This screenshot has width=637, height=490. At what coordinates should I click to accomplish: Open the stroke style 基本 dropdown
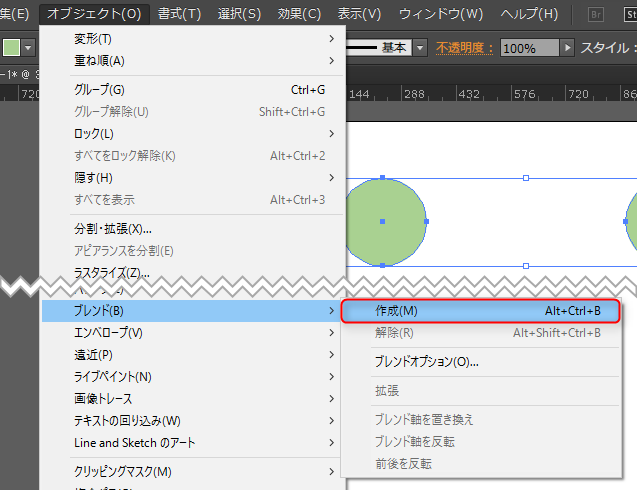(420, 48)
